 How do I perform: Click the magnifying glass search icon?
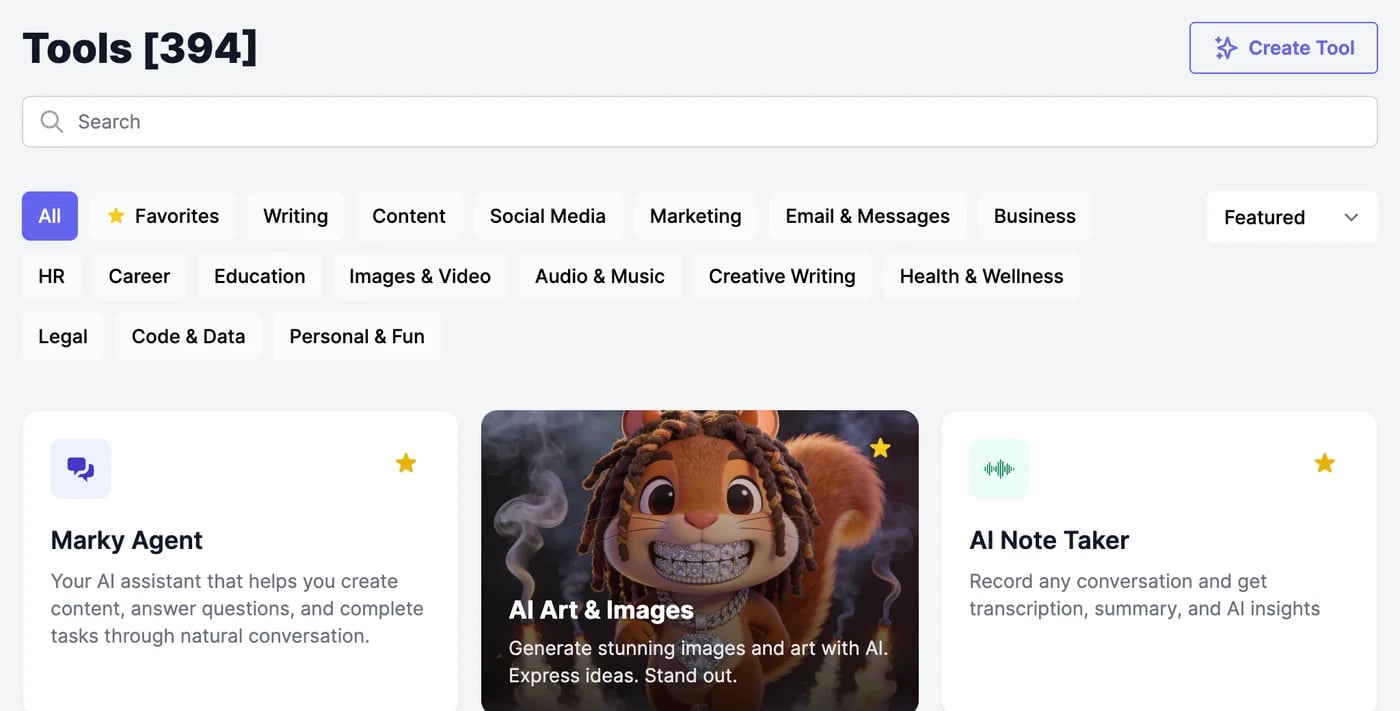click(52, 122)
